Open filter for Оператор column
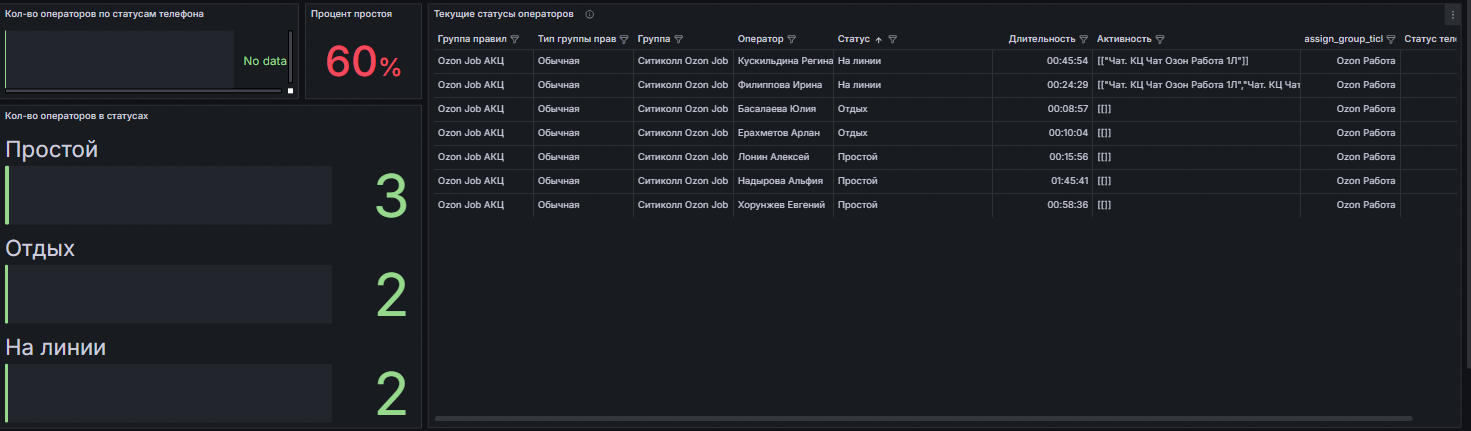 (792, 39)
